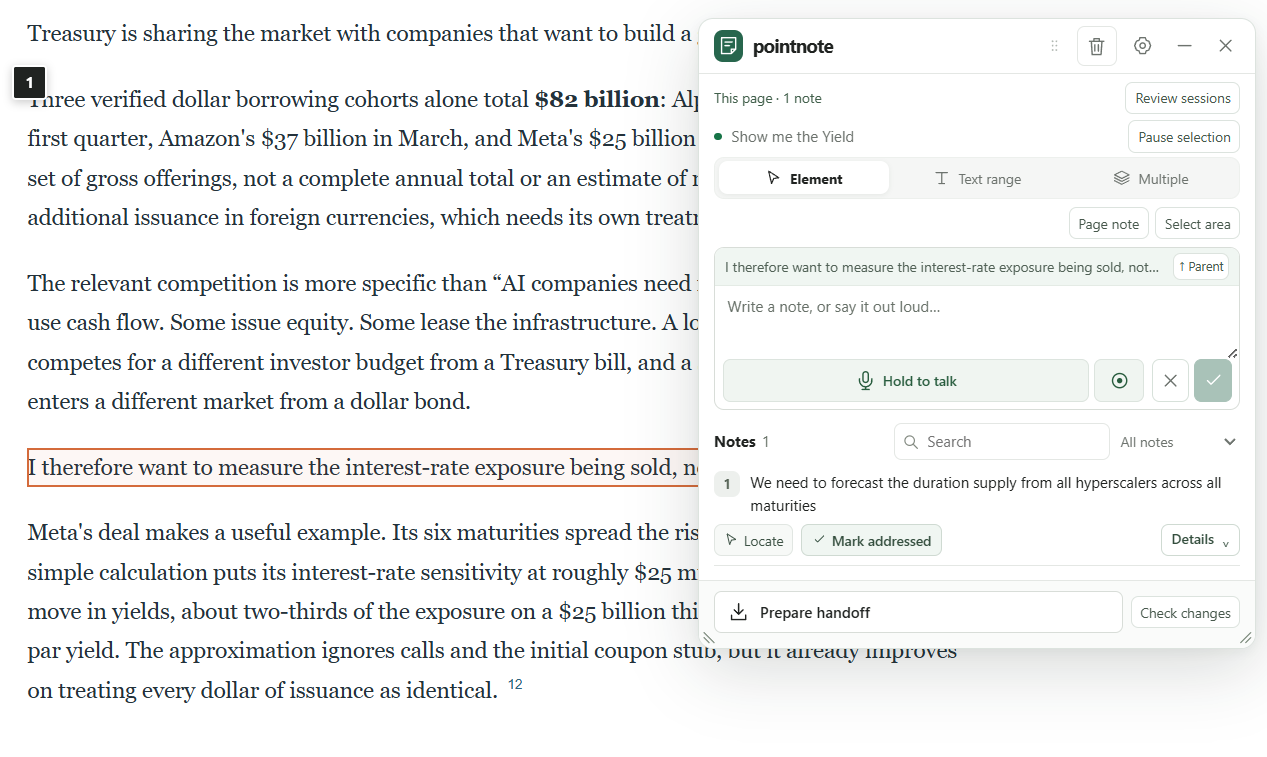The height and width of the screenshot is (757, 1267).
Task: Click the drag handle dots in pointnote header
Action: (x=1054, y=46)
